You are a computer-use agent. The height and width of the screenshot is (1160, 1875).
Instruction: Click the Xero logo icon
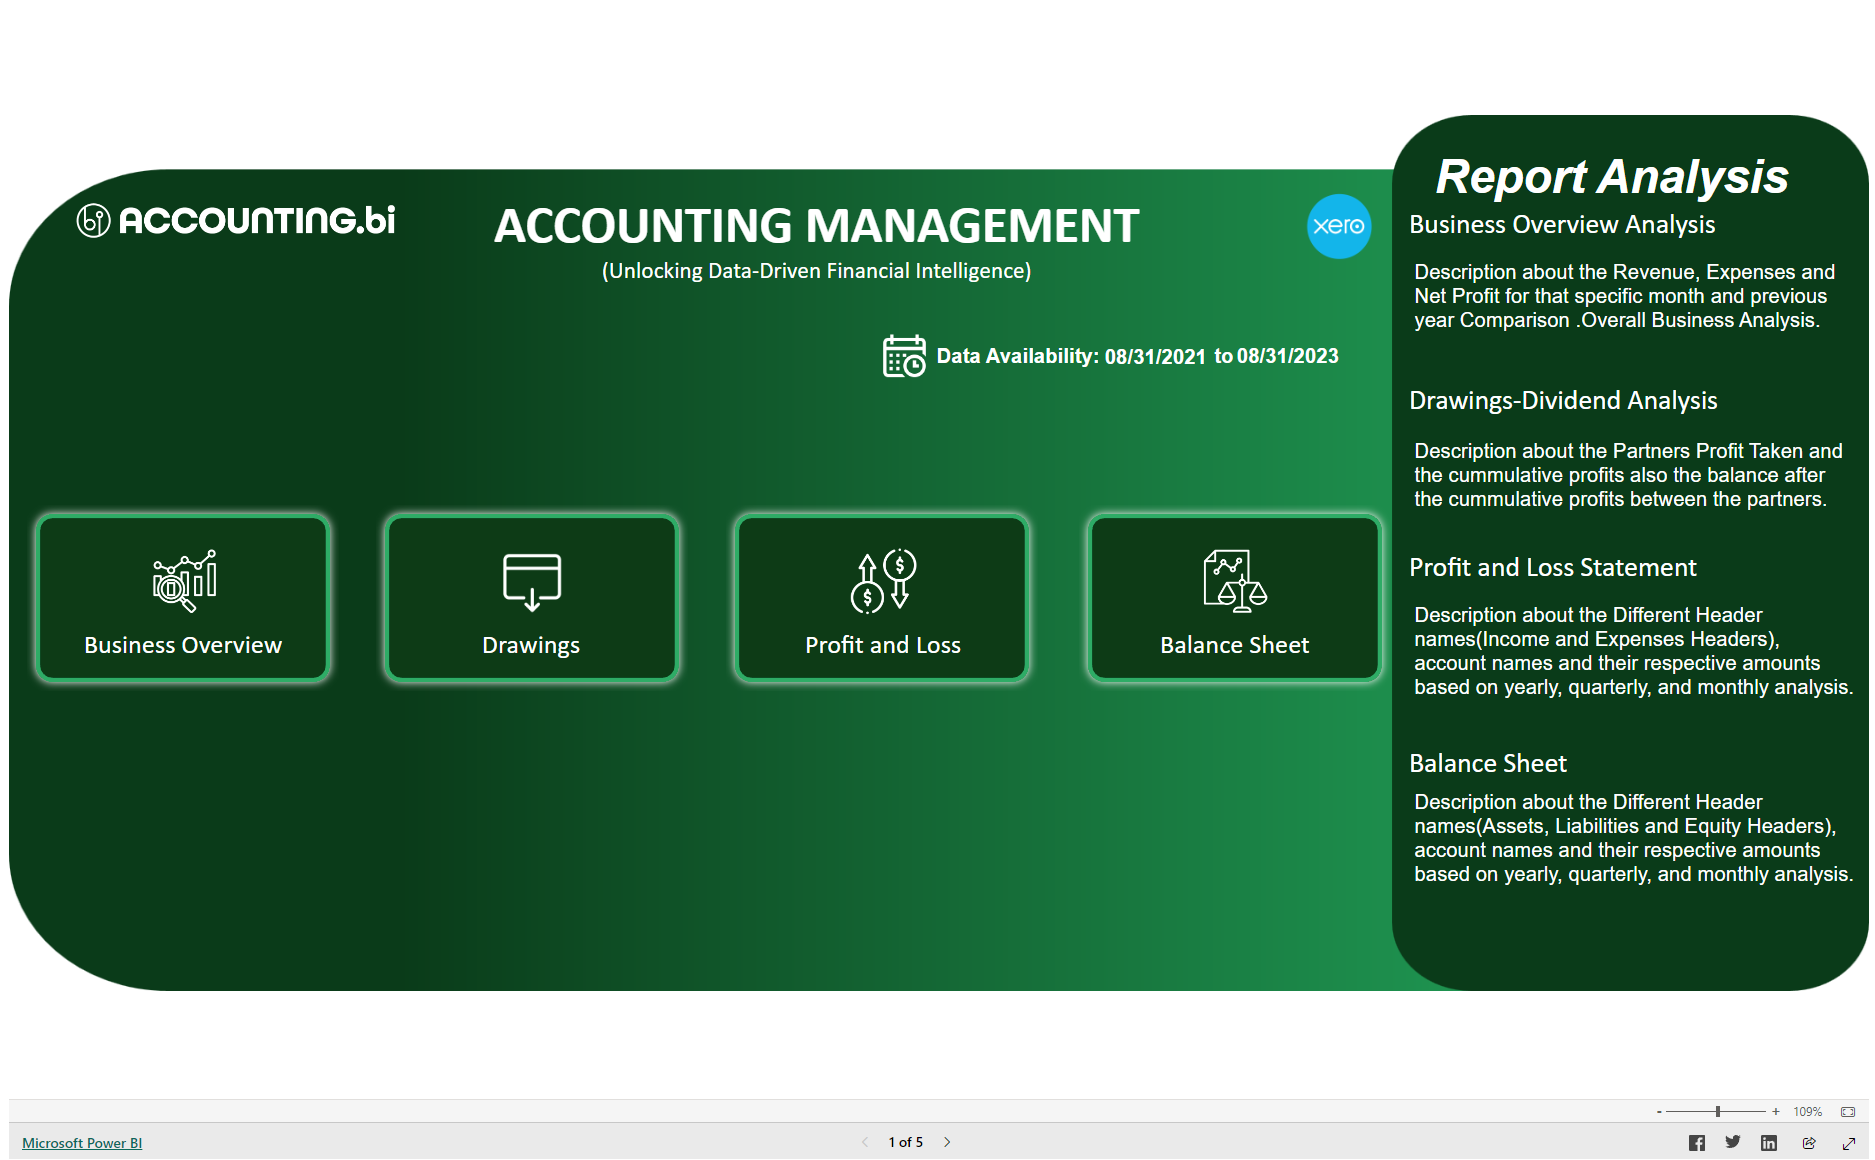[1340, 227]
